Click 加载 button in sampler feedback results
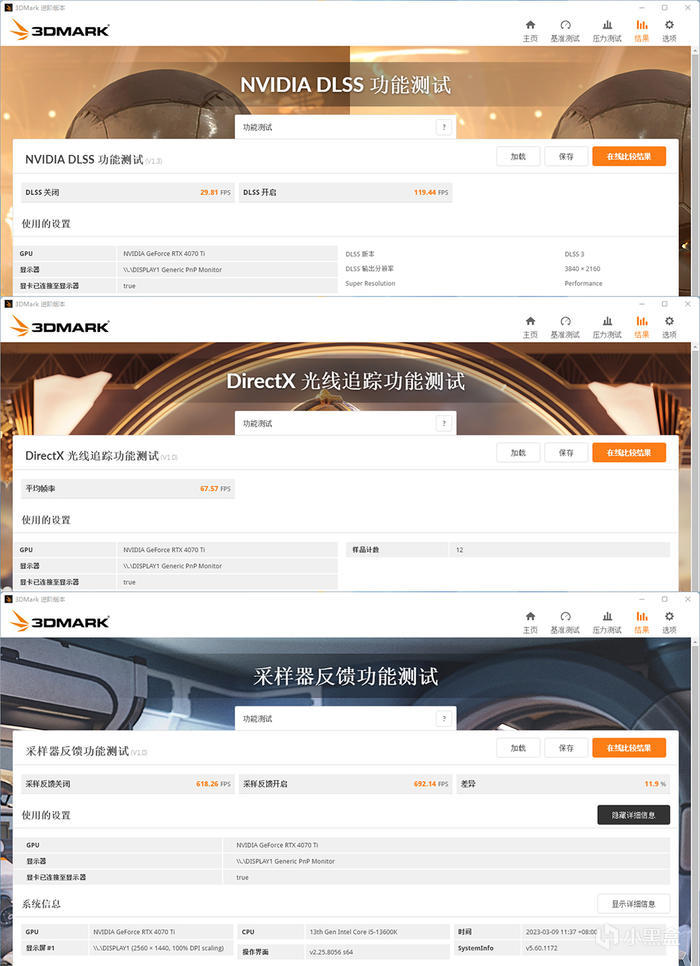 [518, 748]
